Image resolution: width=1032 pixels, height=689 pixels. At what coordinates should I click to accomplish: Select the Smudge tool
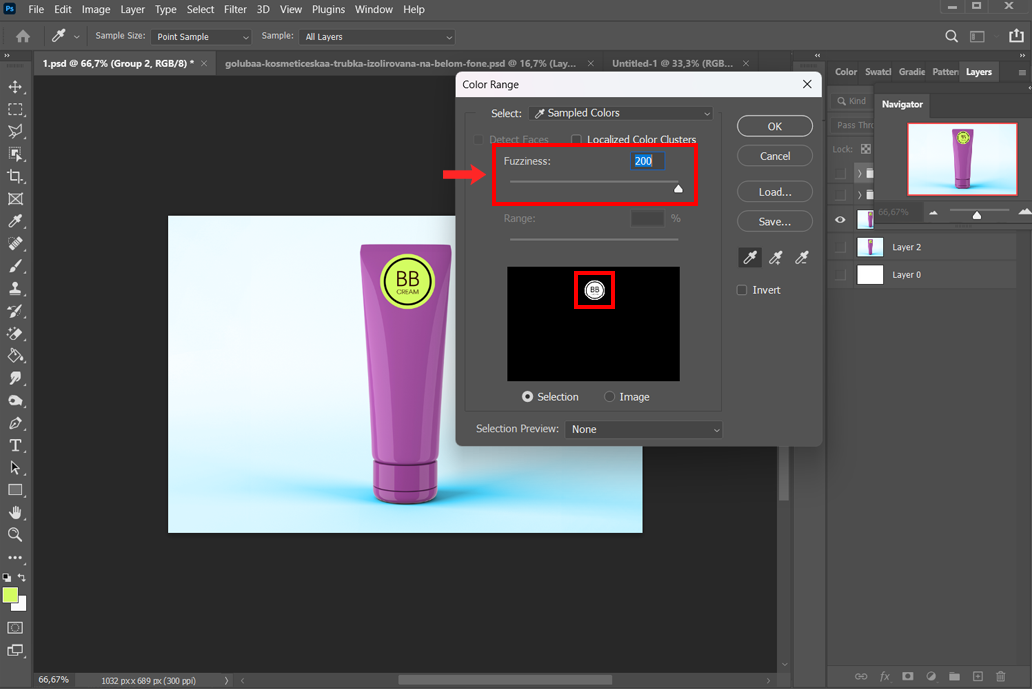[x=15, y=378]
